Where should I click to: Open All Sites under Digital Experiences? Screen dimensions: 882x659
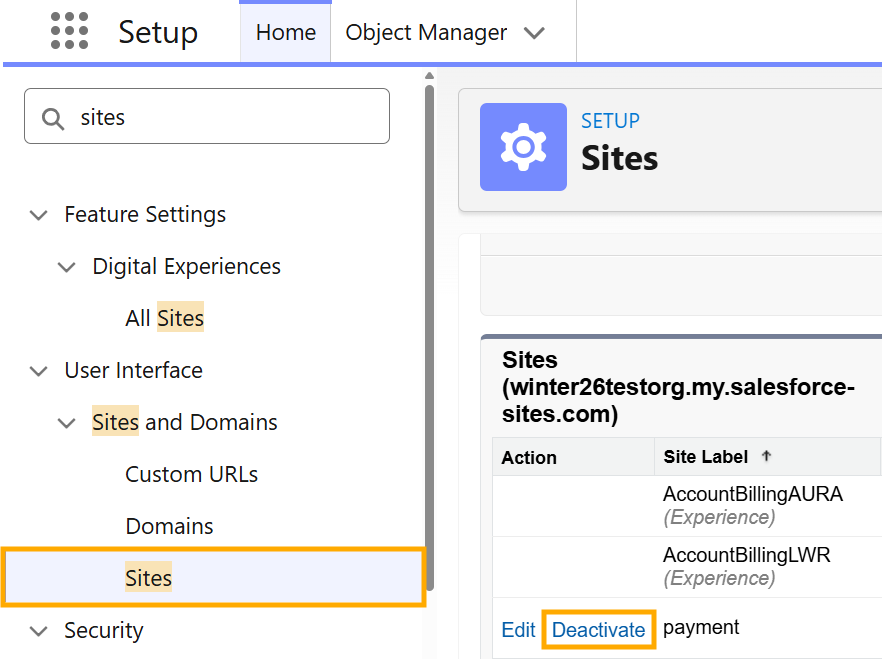(164, 318)
